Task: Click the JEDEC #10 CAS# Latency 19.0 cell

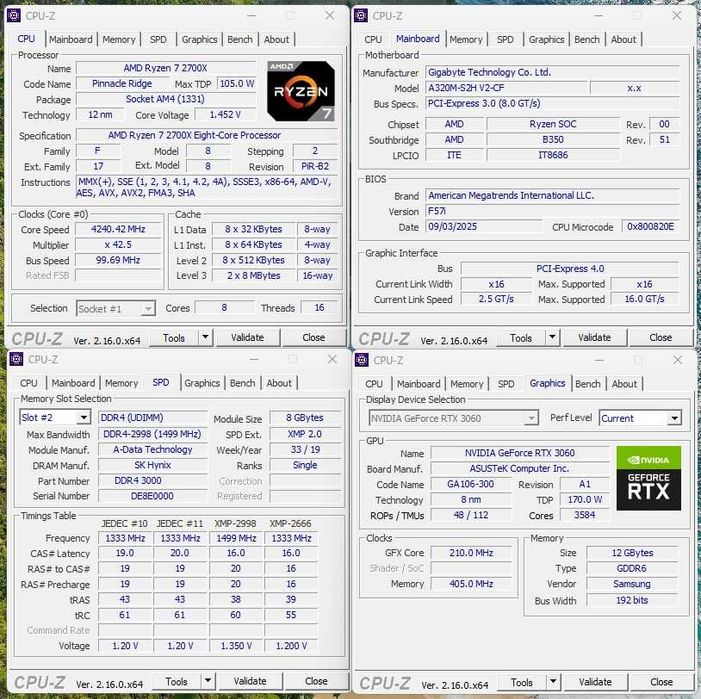Action: coord(125,553)
